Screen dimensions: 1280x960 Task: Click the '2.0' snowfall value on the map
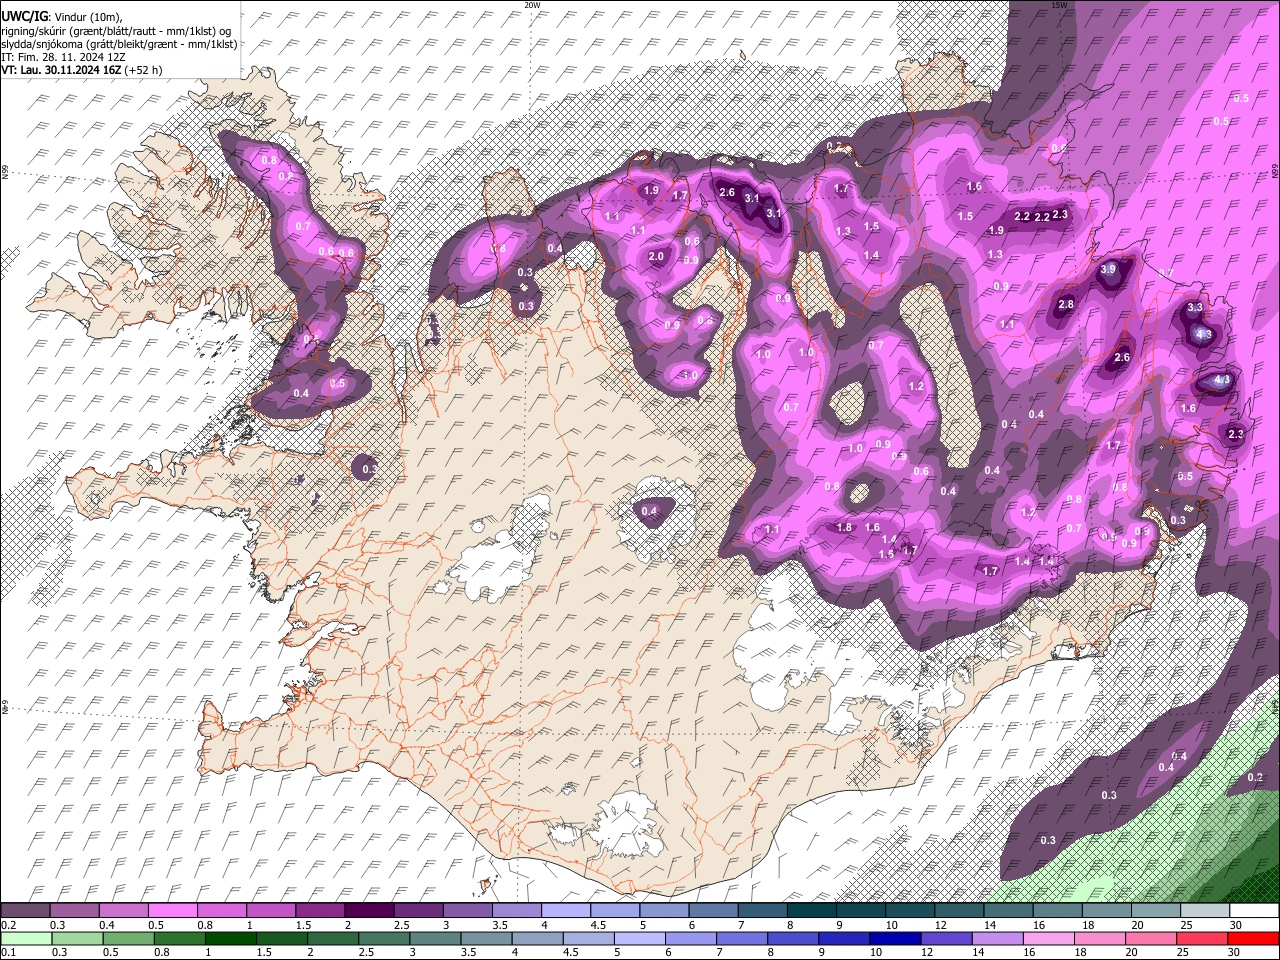tap(656, 257)
